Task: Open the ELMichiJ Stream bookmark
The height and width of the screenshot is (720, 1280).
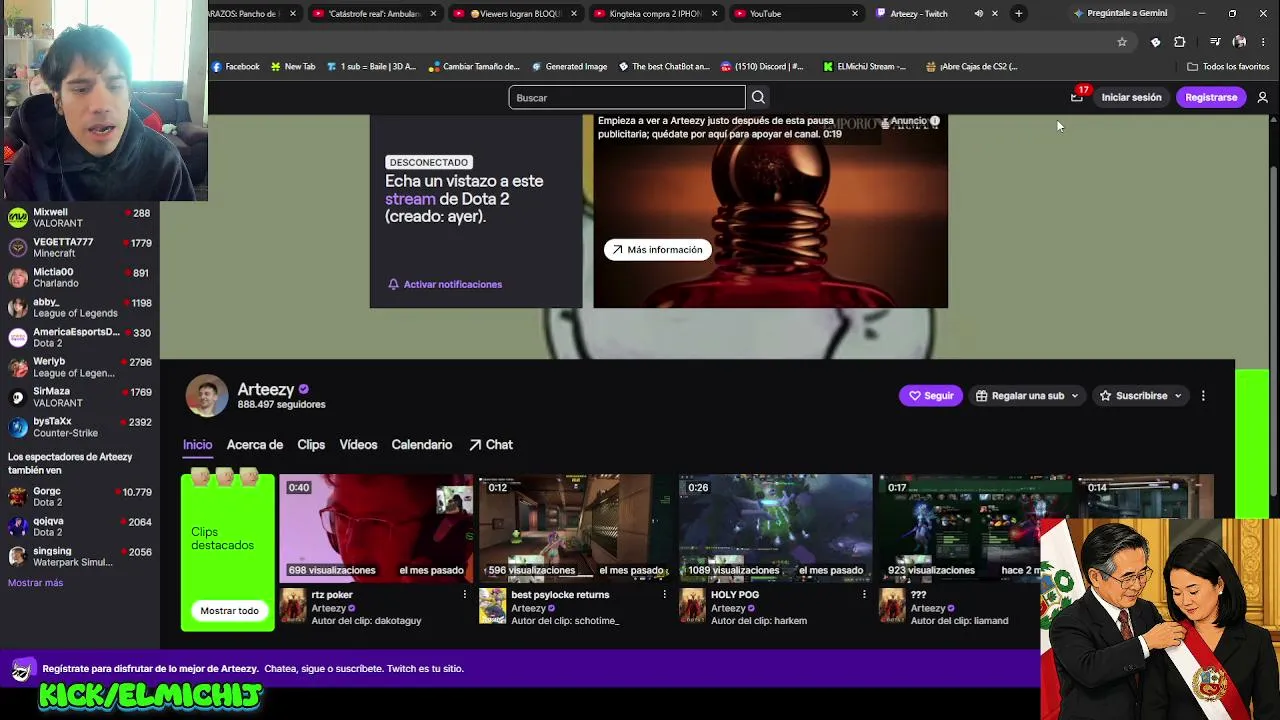Action: 865,67
